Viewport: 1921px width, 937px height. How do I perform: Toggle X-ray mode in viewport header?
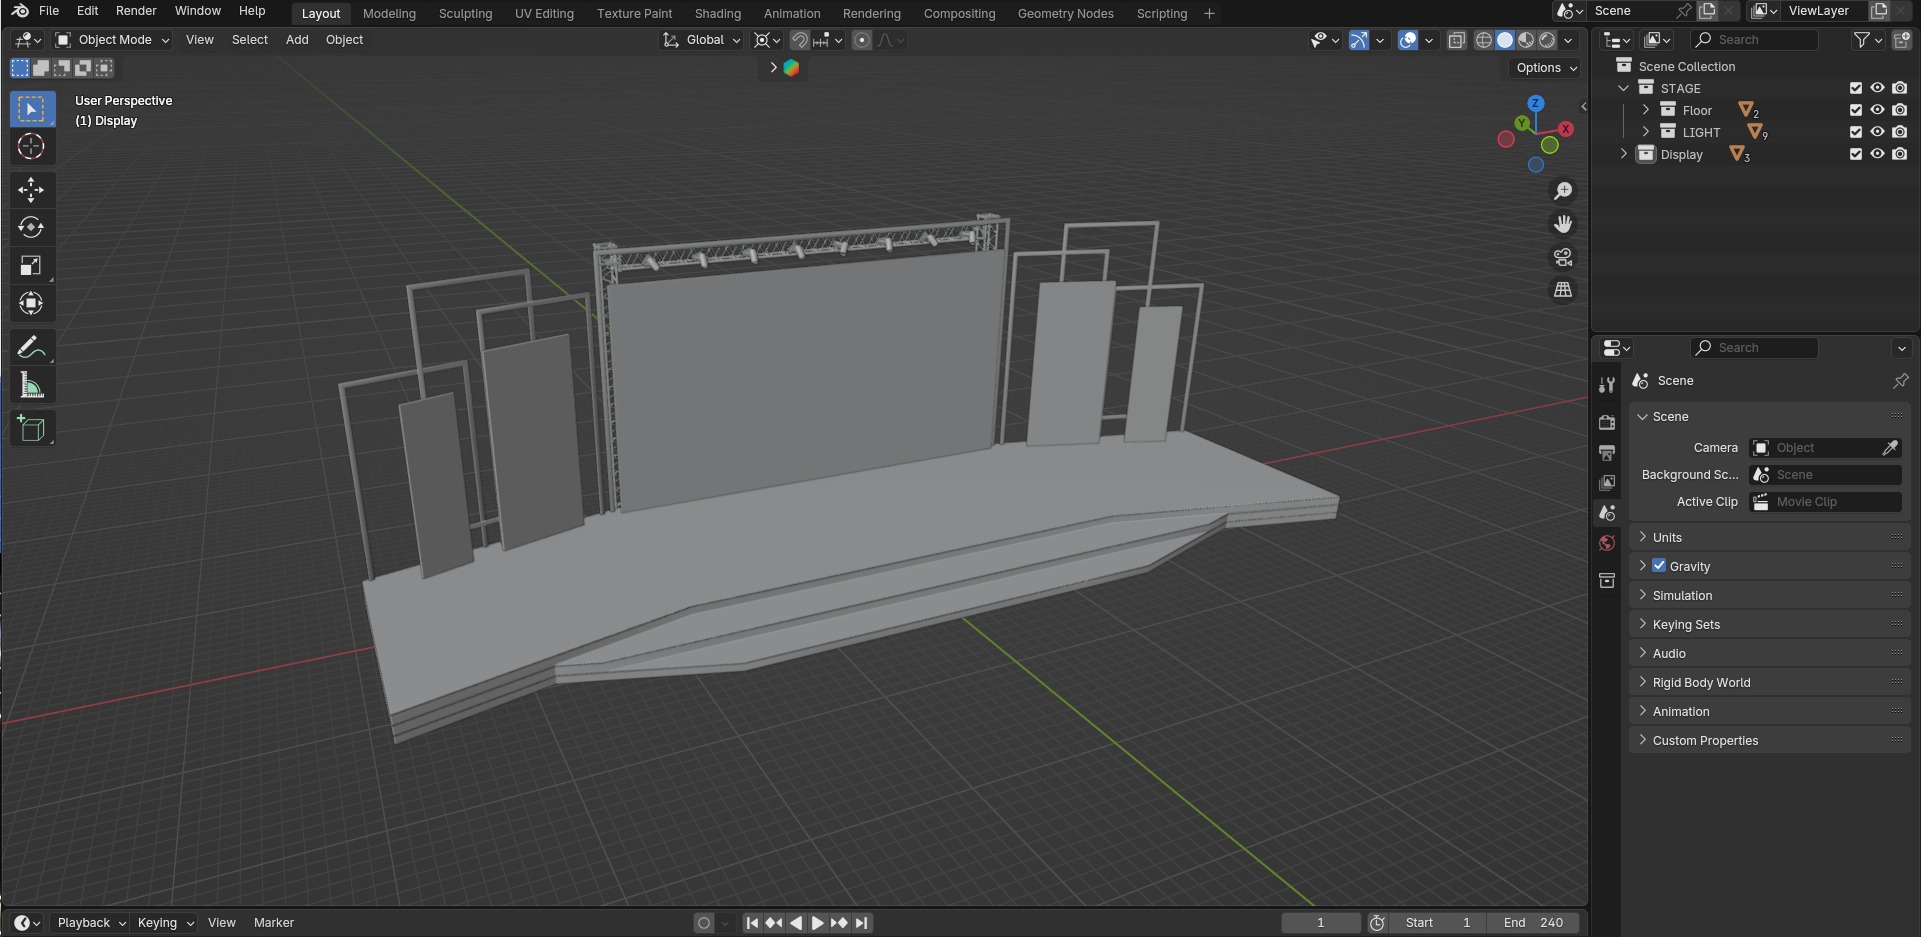[x=1457, y=40]
